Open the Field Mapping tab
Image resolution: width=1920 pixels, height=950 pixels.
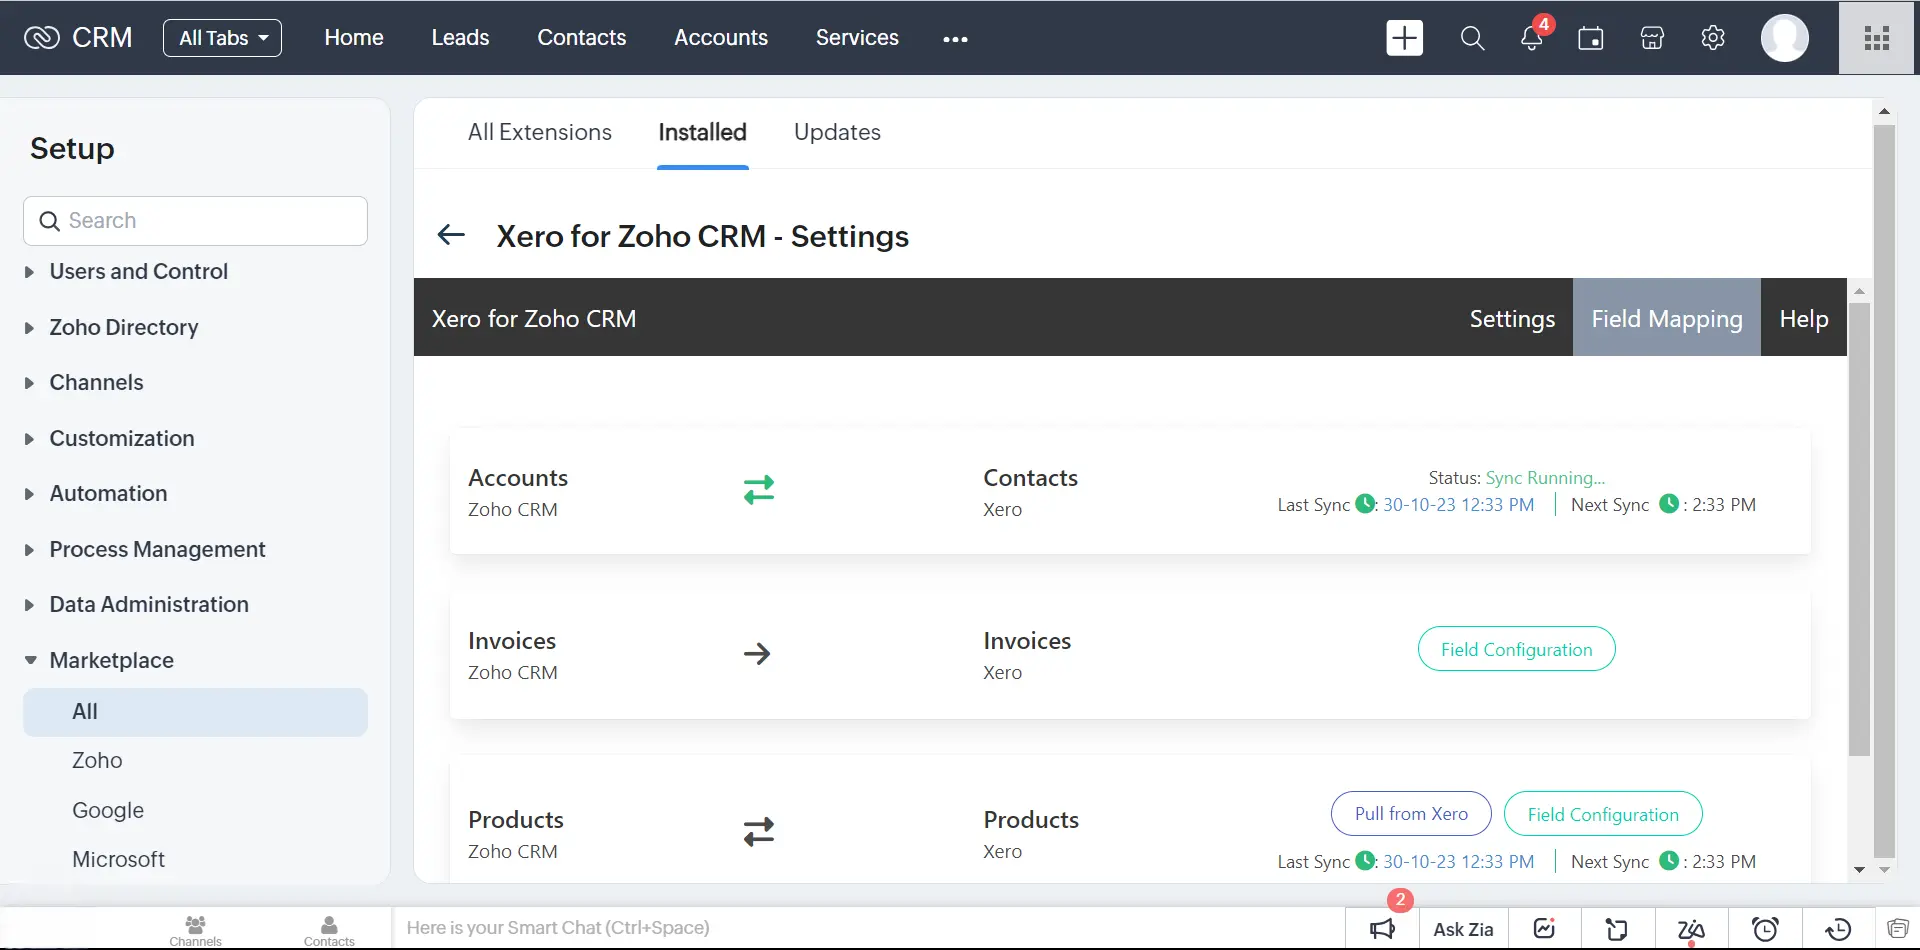pyautogui.click(x=1666, y=318)
